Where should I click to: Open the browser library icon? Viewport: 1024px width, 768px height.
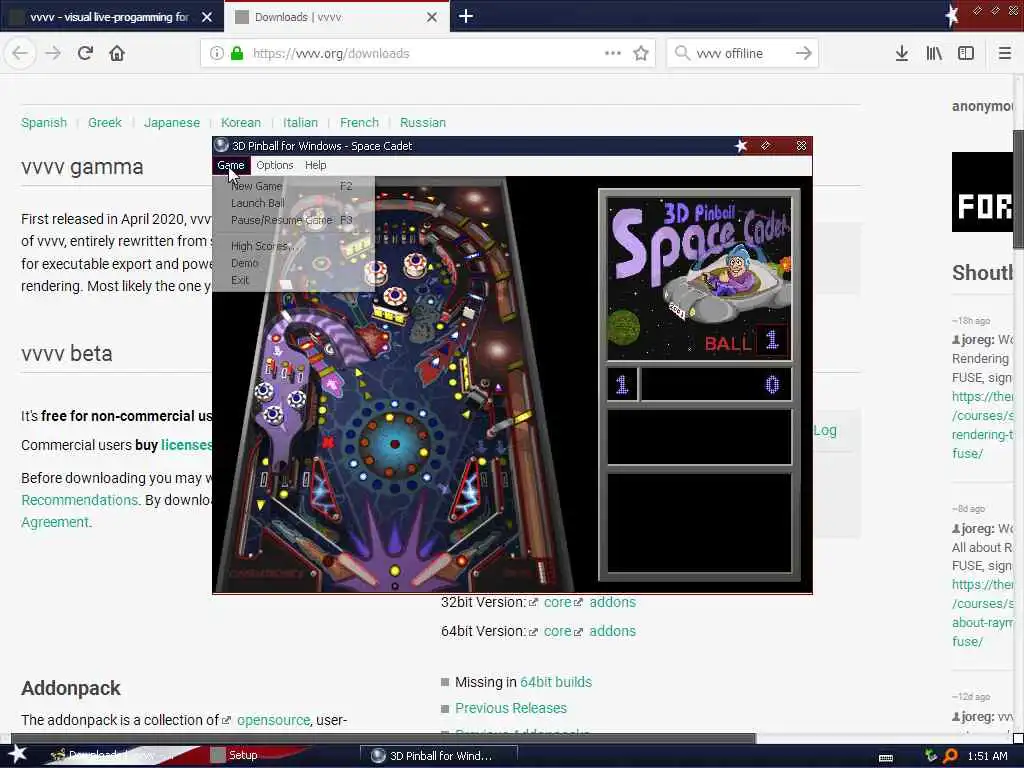coord(934,53)
